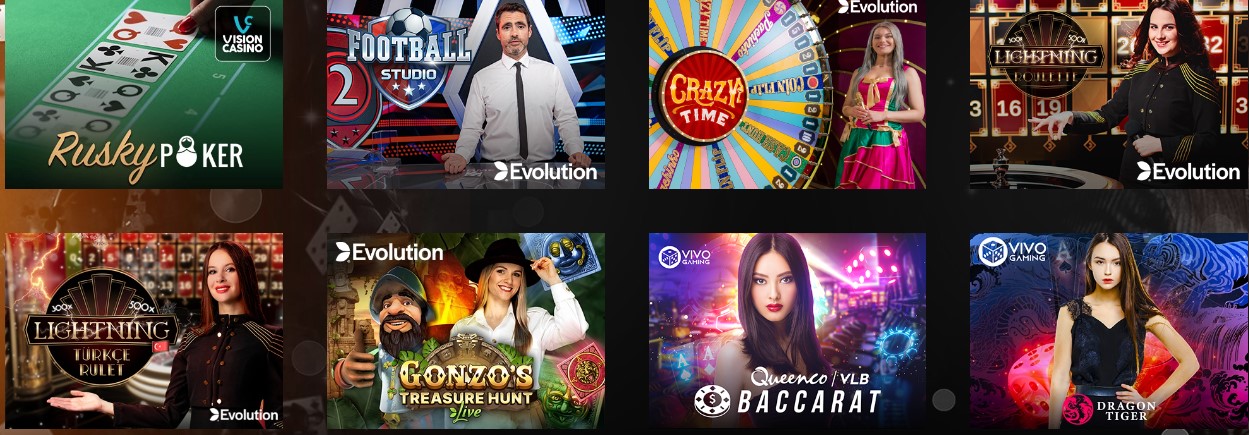
Task: Launch the Football Studio live game
Action: coord(466,94)
